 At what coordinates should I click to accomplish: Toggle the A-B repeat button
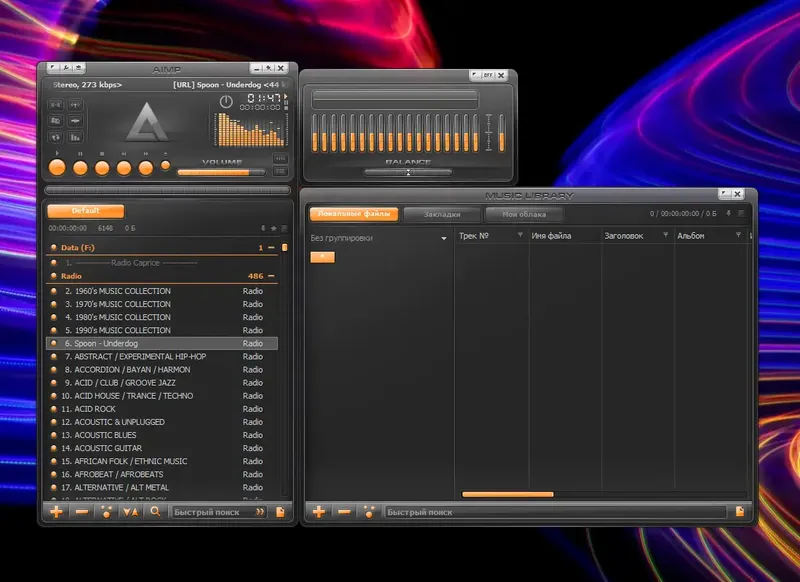pos(56,105)
